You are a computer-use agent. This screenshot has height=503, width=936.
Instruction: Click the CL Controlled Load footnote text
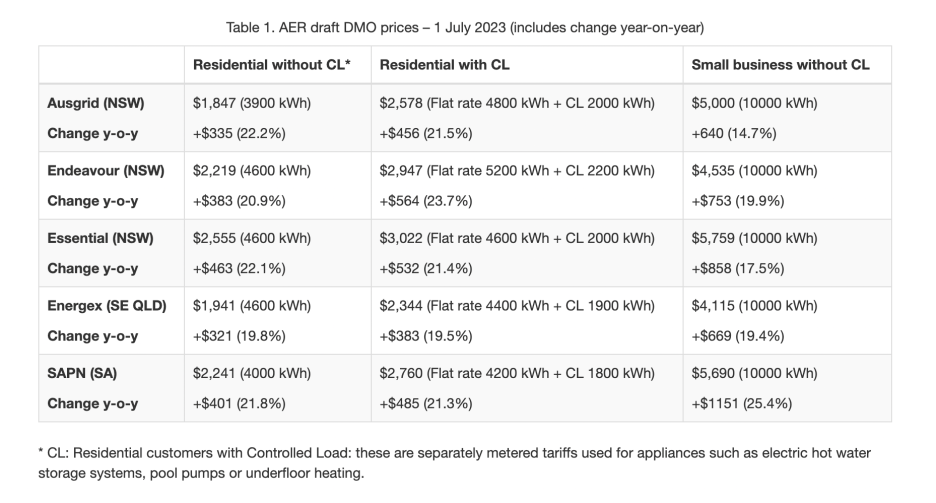tap(454, 463)
